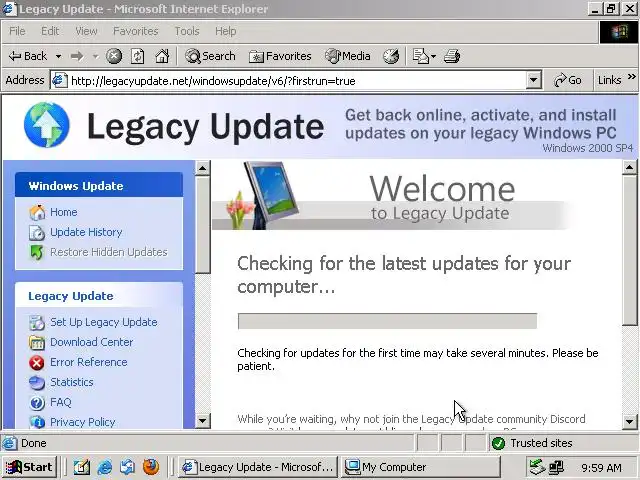This screenshot has height=480, width=640.
Task: Click the Mail toolbar icon
Action: 420,56
